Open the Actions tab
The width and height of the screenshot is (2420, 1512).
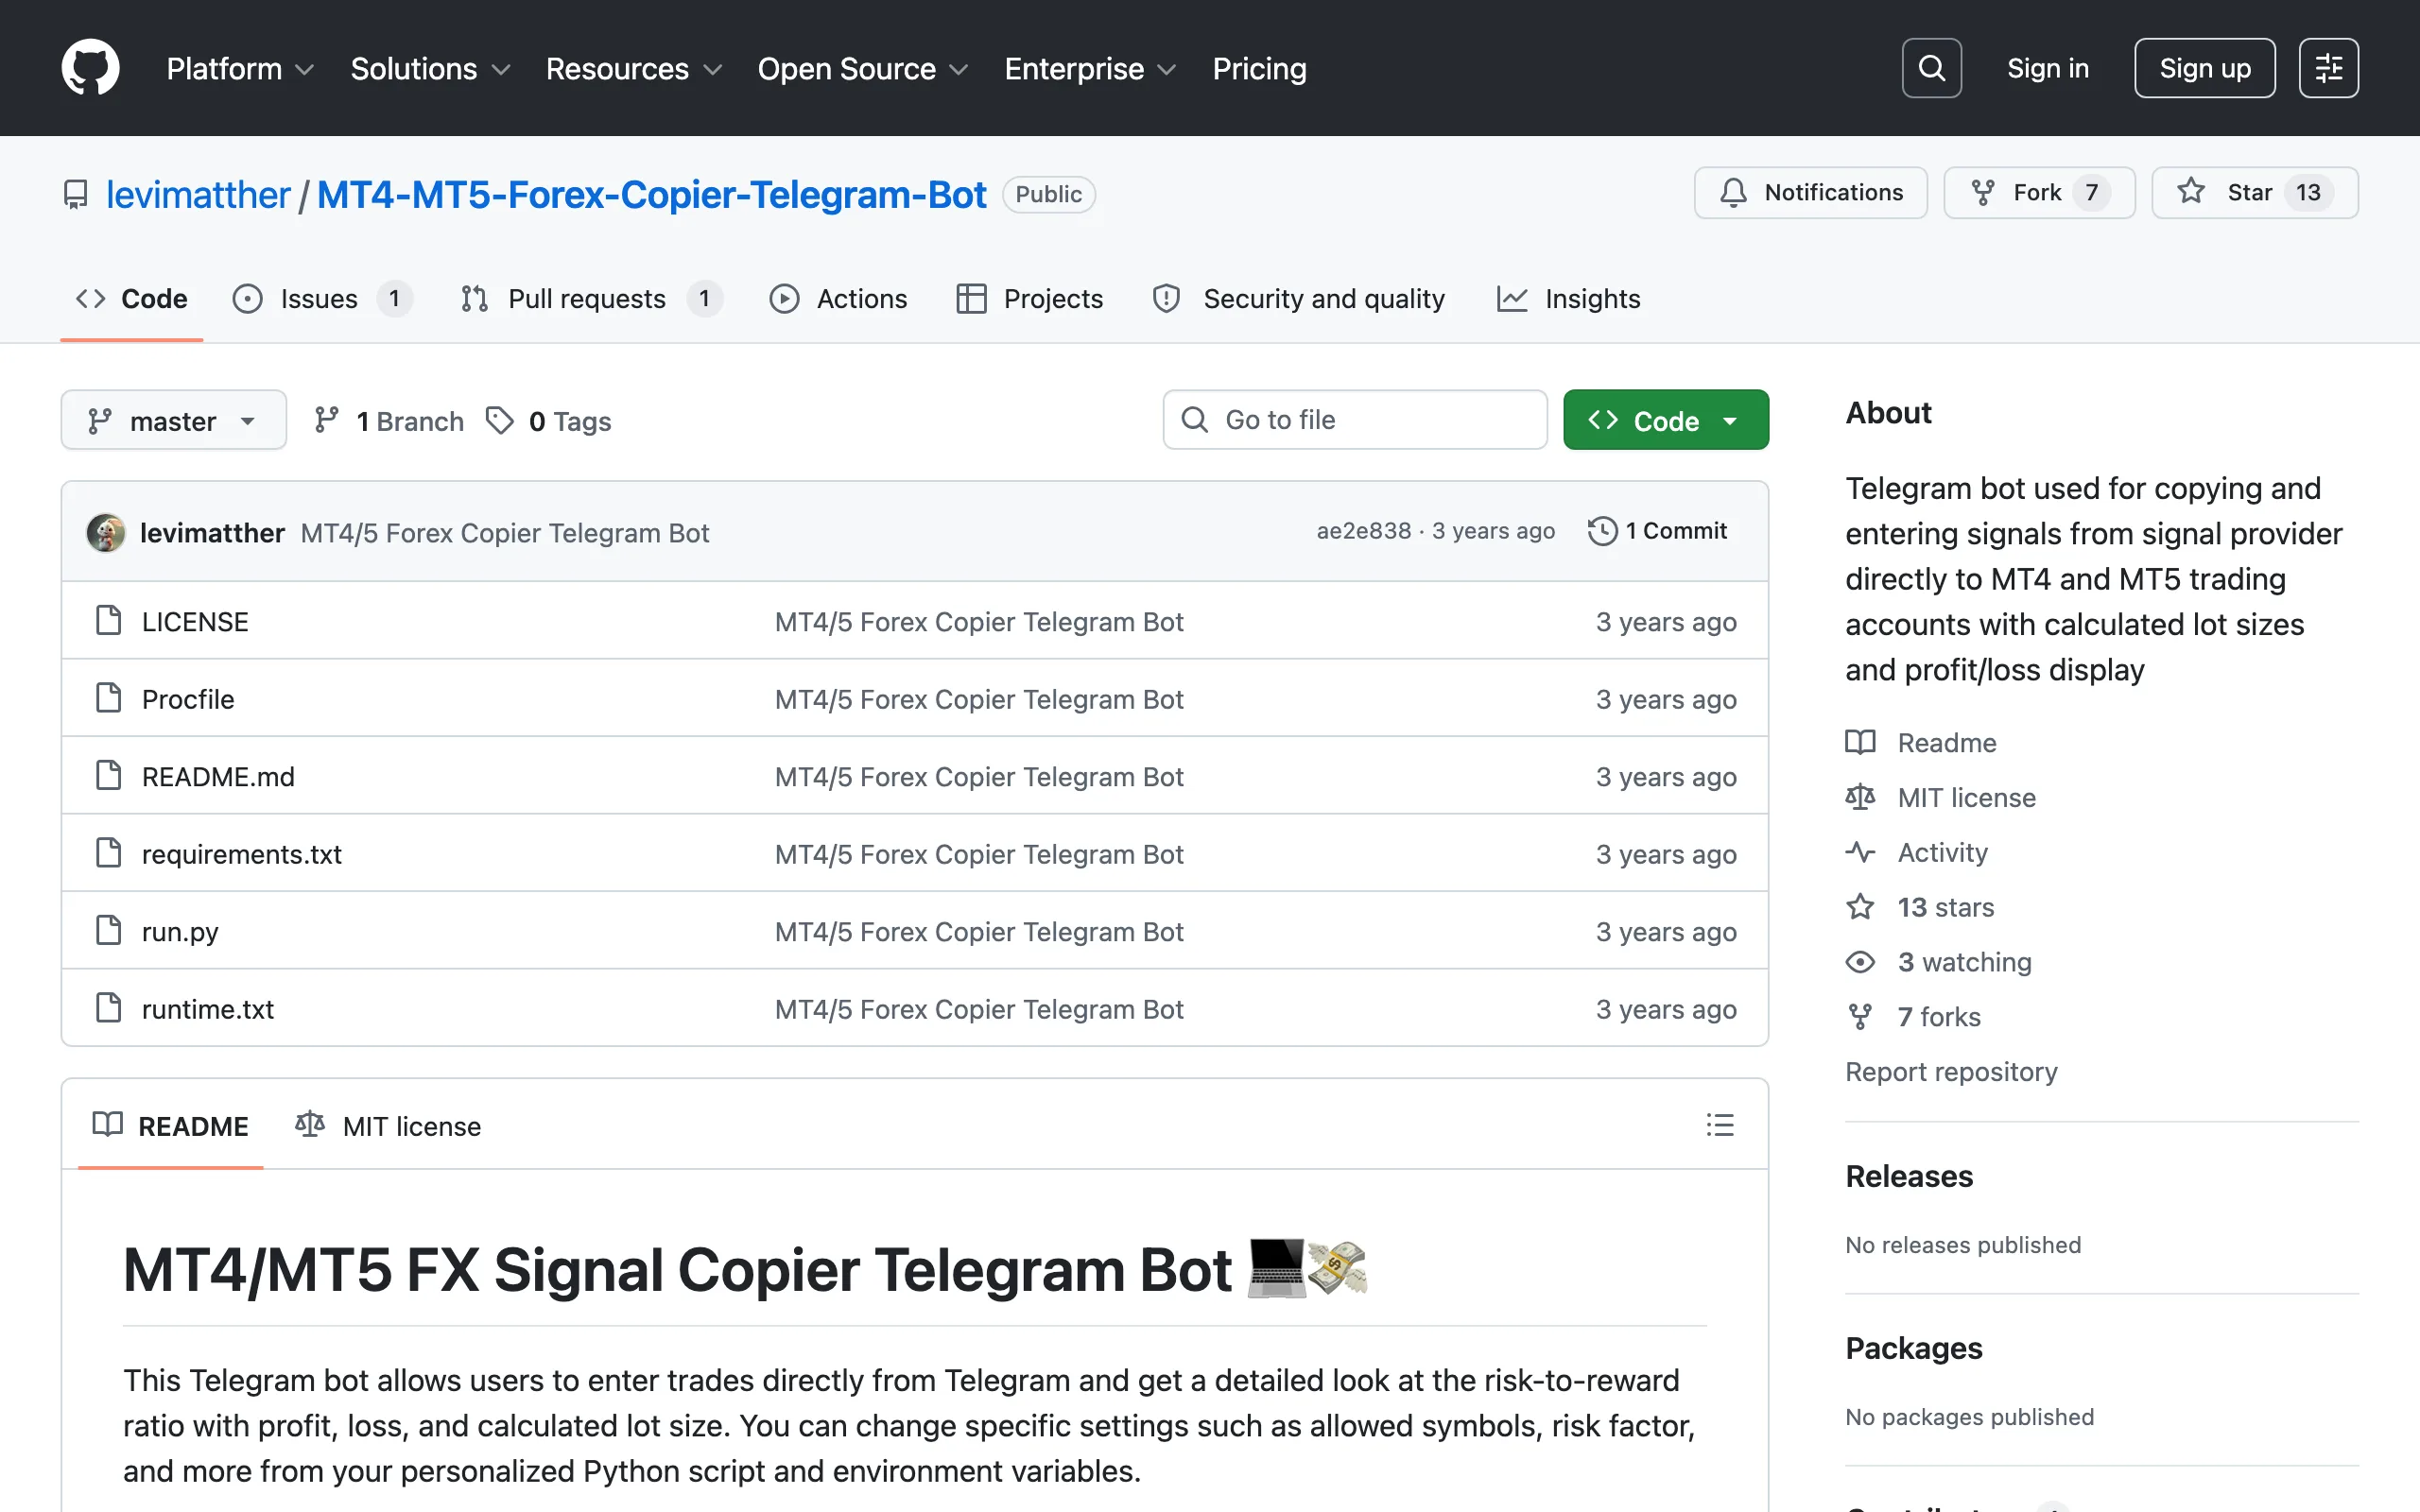click(838, 299)
